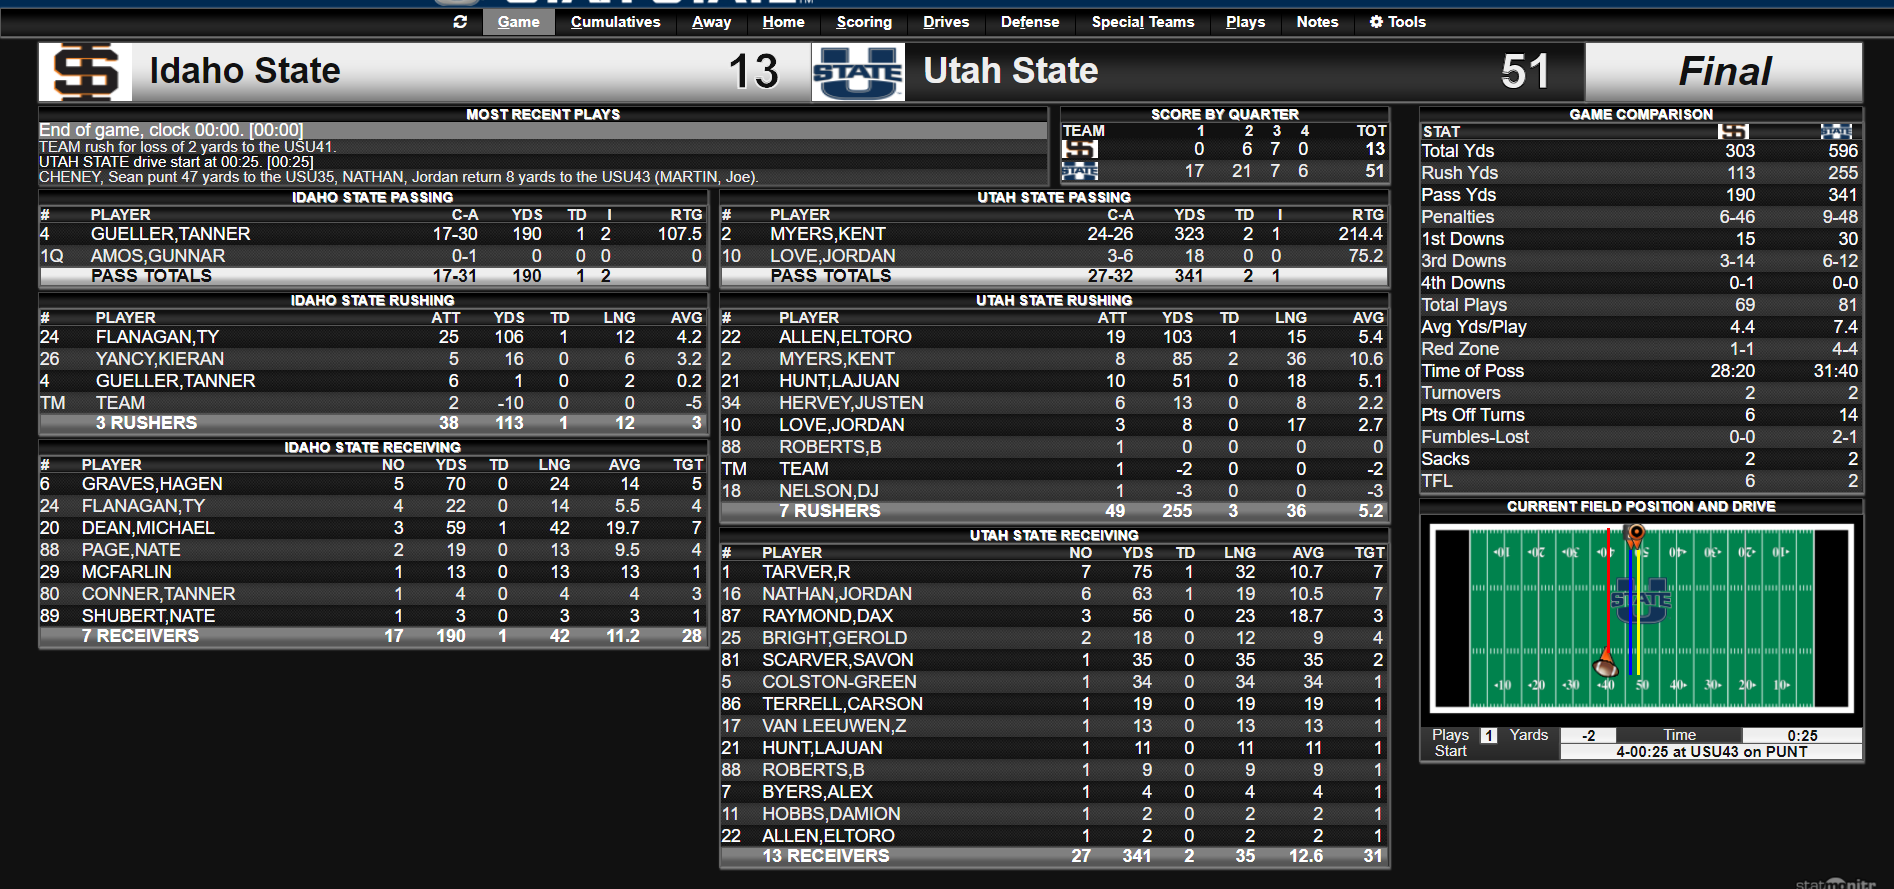Image resolution: width=1894 pixels, height=889 pixels.
Task: Open the Drives tab
Action: point(944,21)
